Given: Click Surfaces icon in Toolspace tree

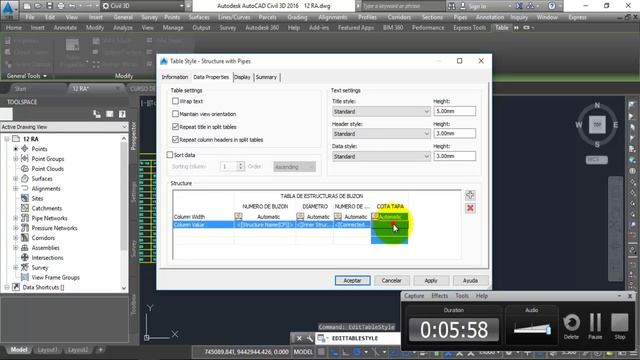Looking at the screenshot, I should click(x=25, y=178).
